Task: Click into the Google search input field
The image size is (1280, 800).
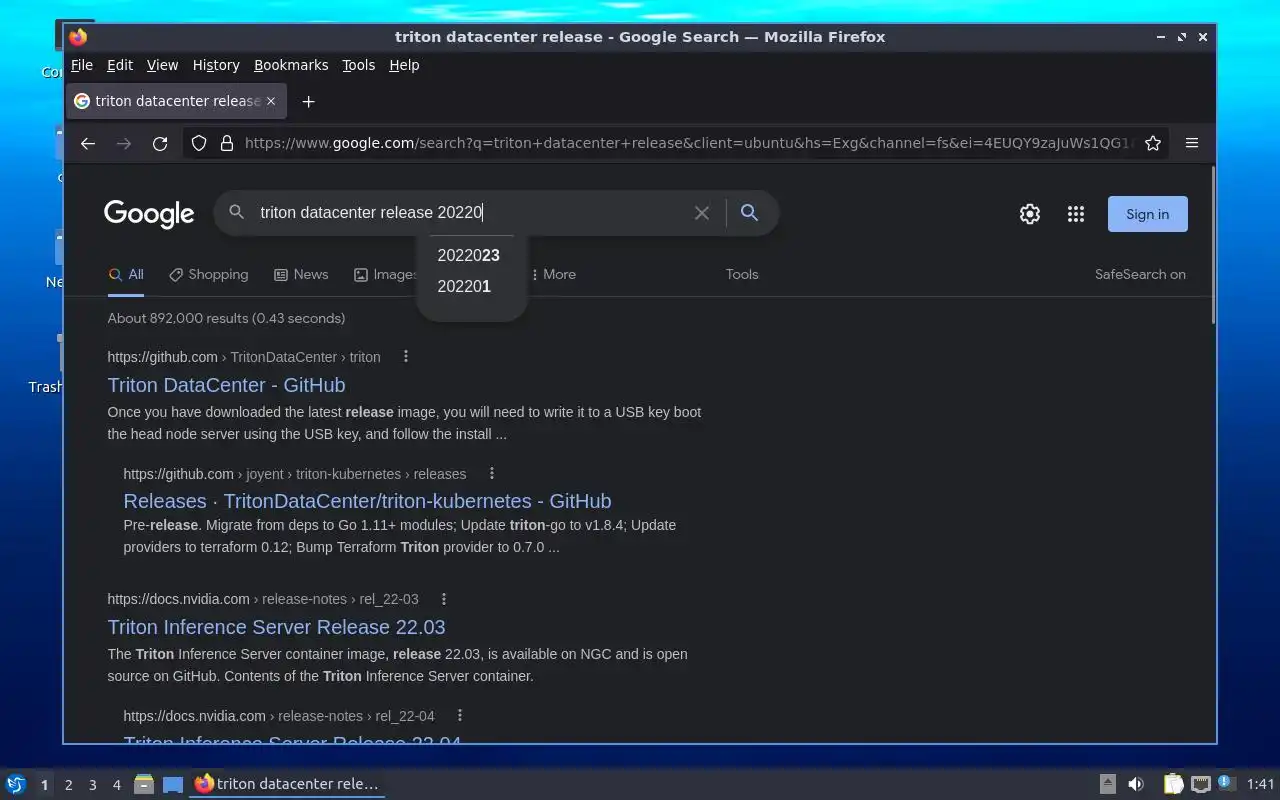Action: click(x=470, y=212)
